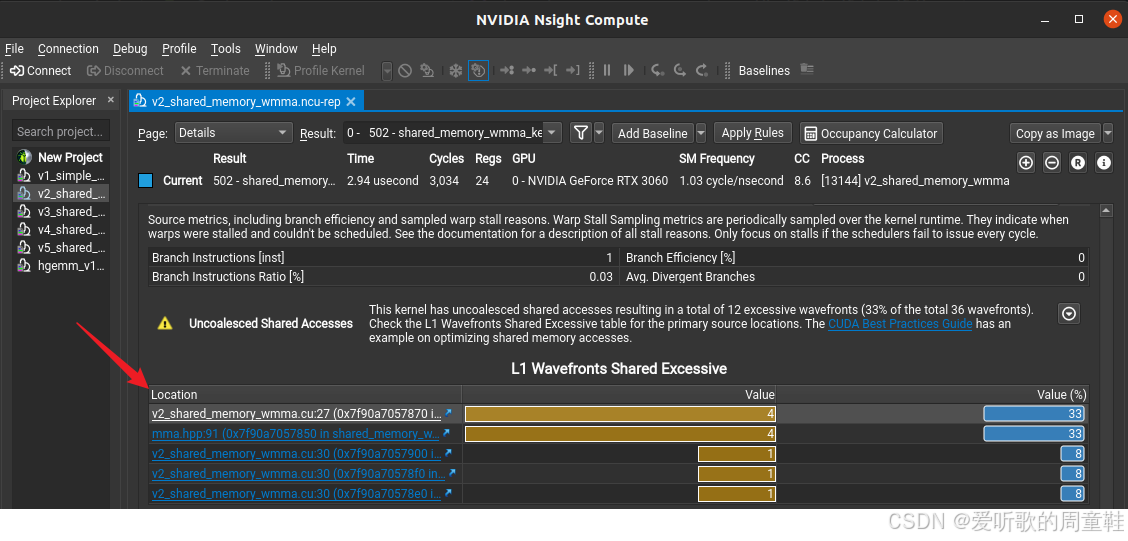
Task: Open the dropdown arrow beside the filter icon
Action: coord(599,133)
